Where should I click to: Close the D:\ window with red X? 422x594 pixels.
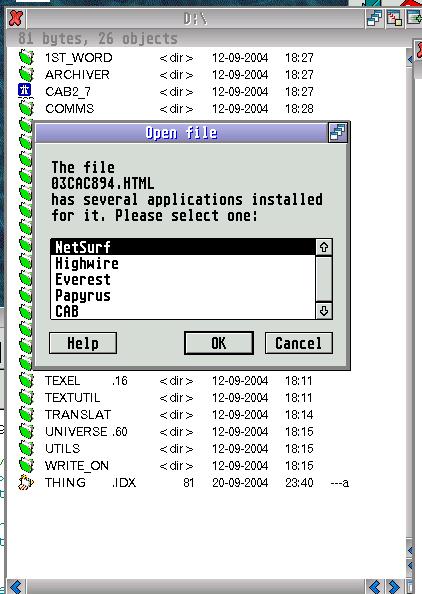pos(16,18)
